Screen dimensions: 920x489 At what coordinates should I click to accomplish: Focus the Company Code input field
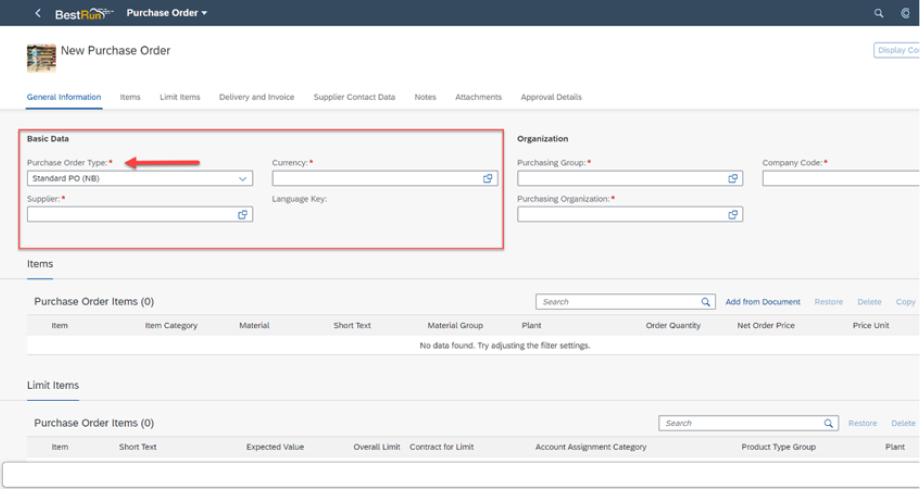[841, 178]
